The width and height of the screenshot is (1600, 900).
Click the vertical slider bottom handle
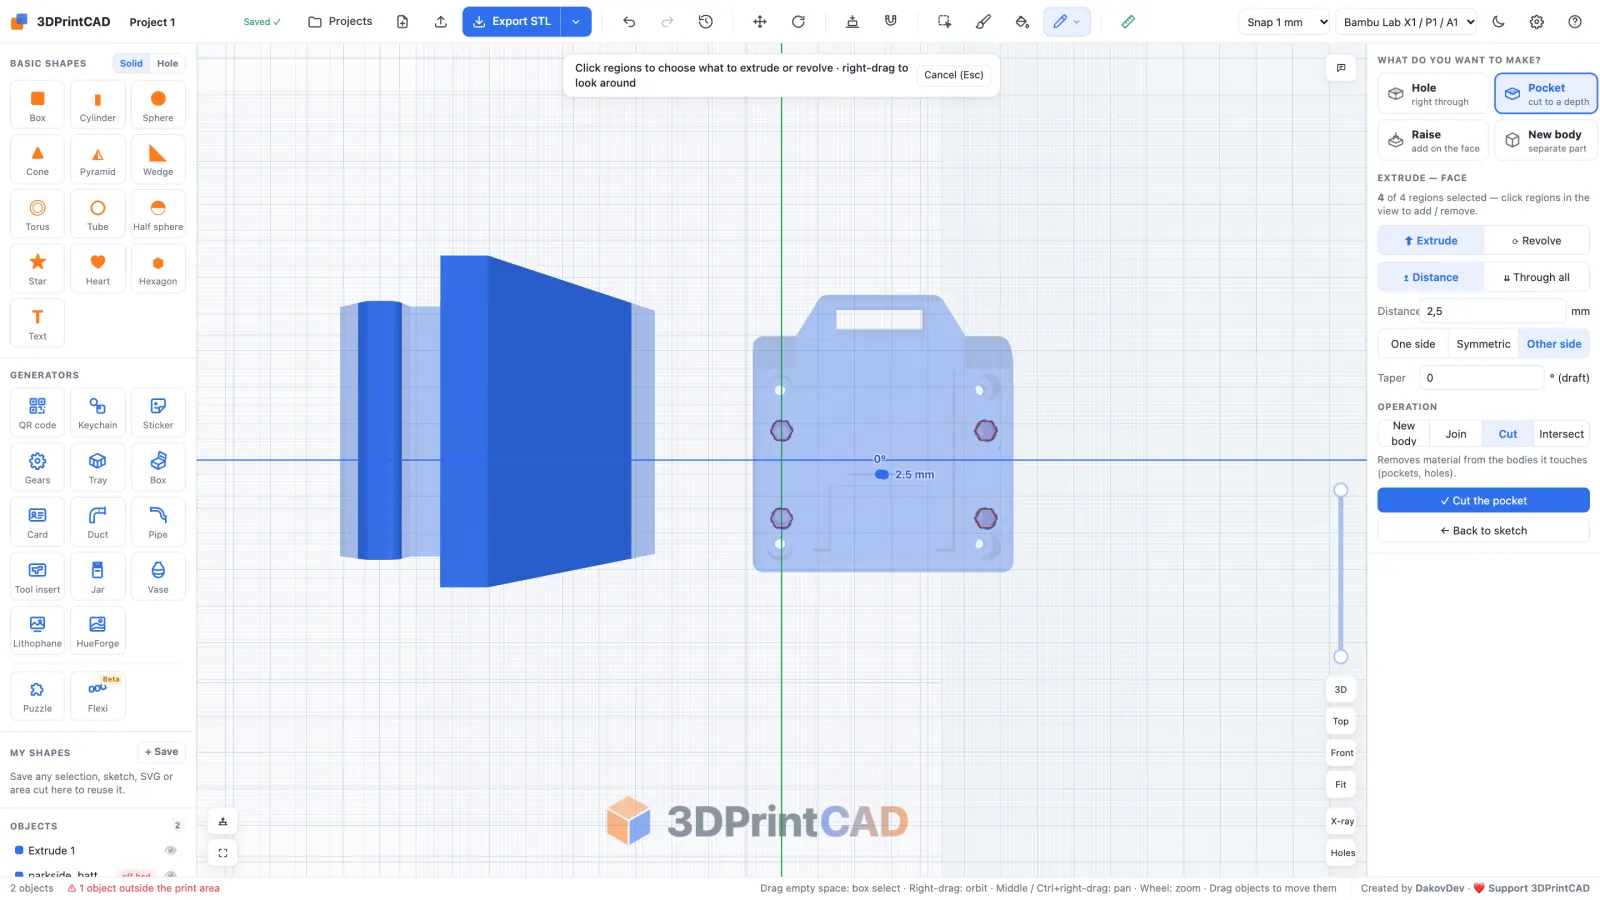1341,657
